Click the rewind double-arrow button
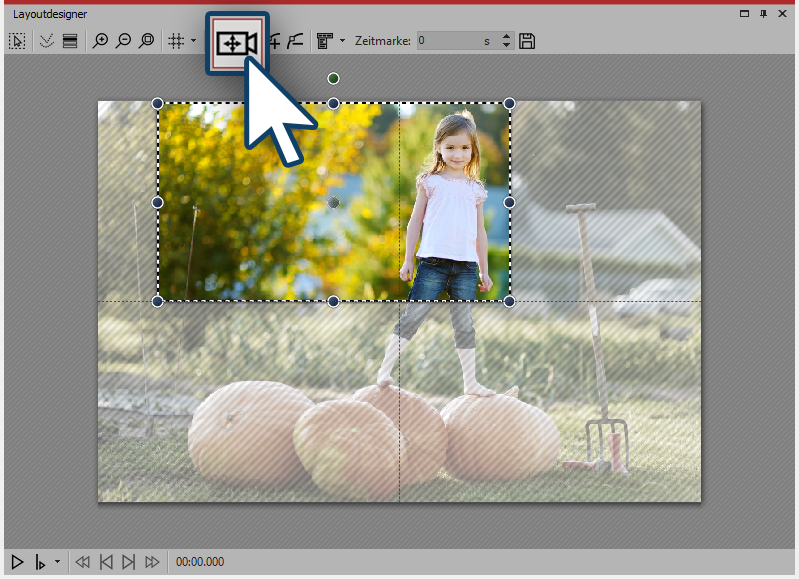This screenshot has height=579, width=799. [83, 562]
